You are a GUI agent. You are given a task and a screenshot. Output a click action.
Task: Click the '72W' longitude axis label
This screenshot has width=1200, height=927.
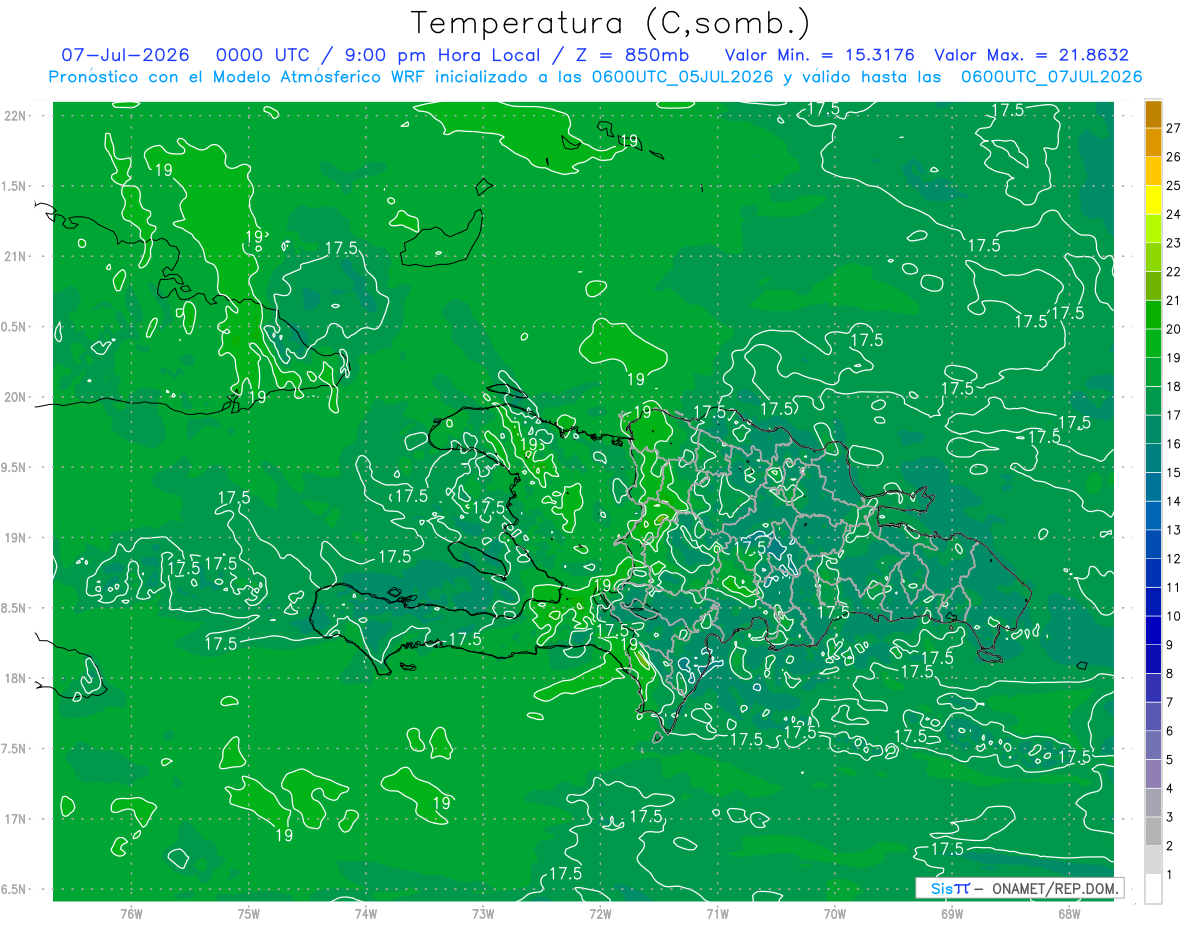[600, 913]
